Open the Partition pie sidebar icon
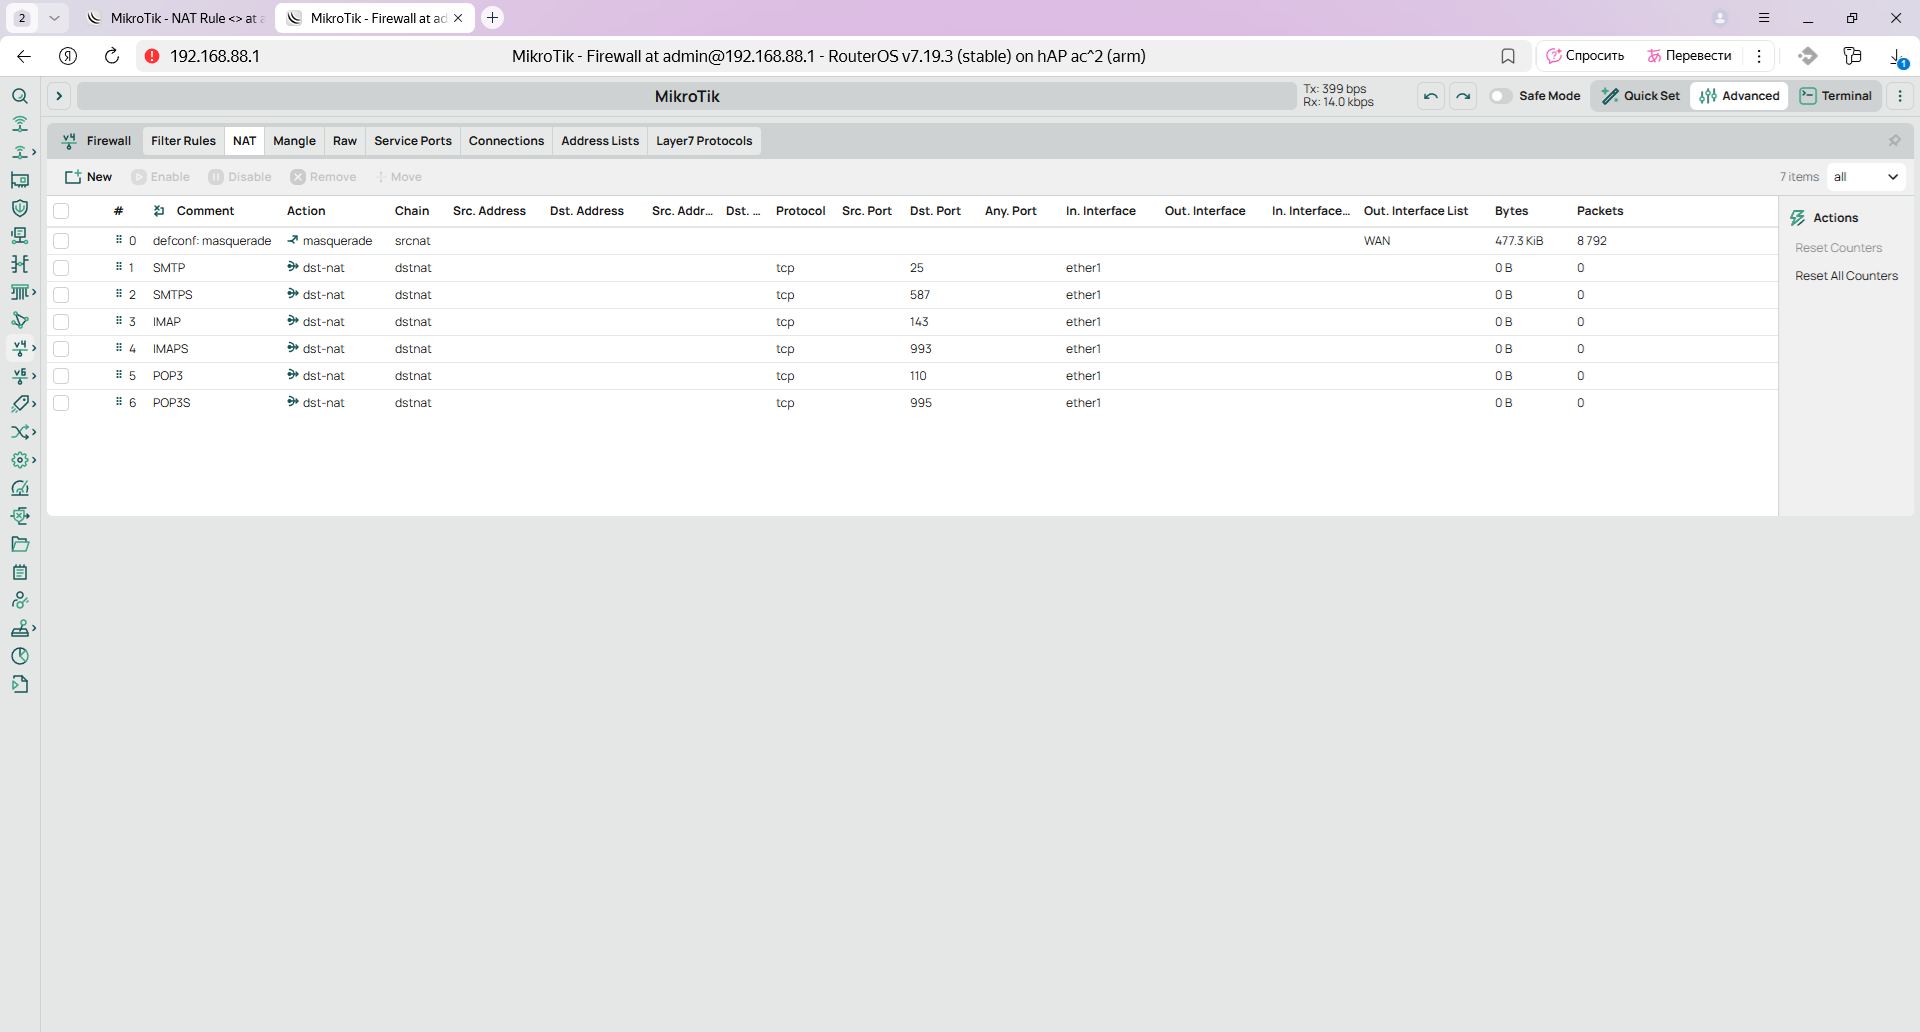The image size is (1920, 1032). pyautogui.click(x=19, y=656)
